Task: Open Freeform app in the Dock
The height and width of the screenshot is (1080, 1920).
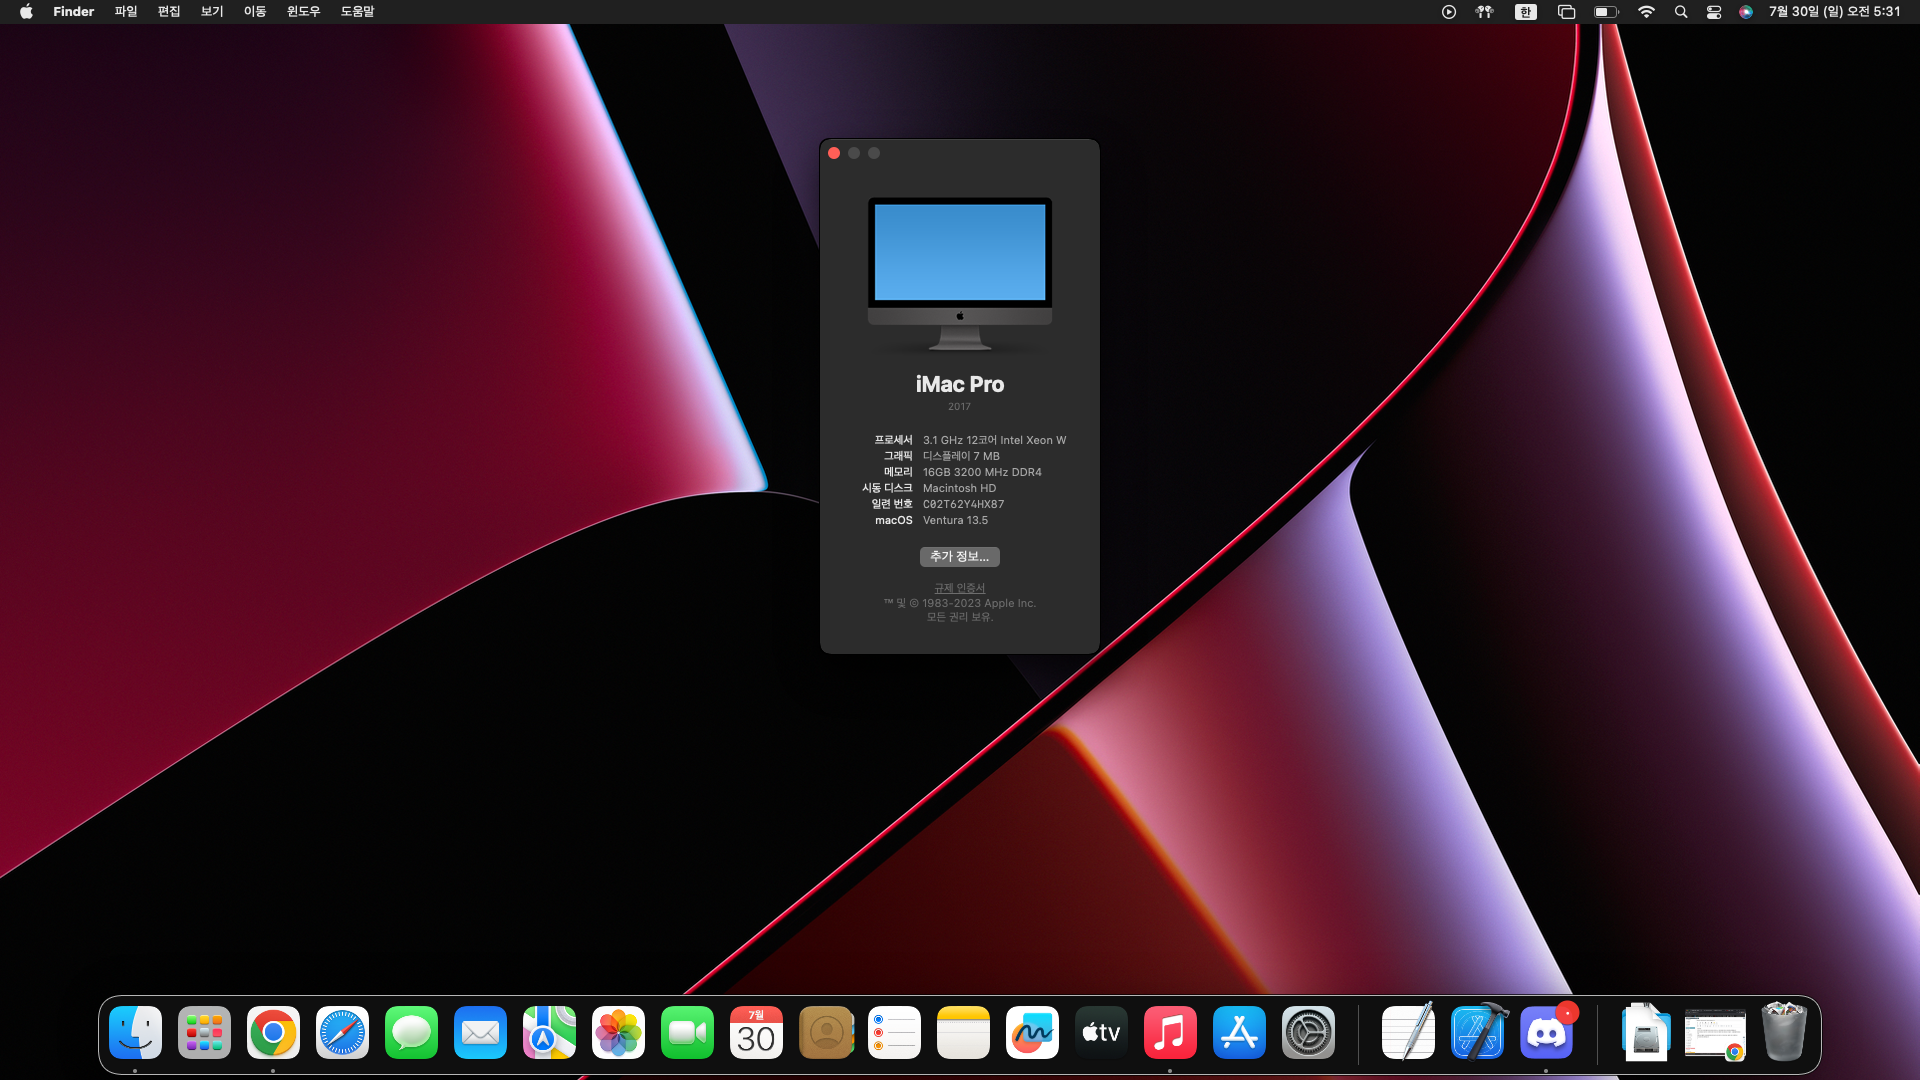Action: point(1032,1033)
